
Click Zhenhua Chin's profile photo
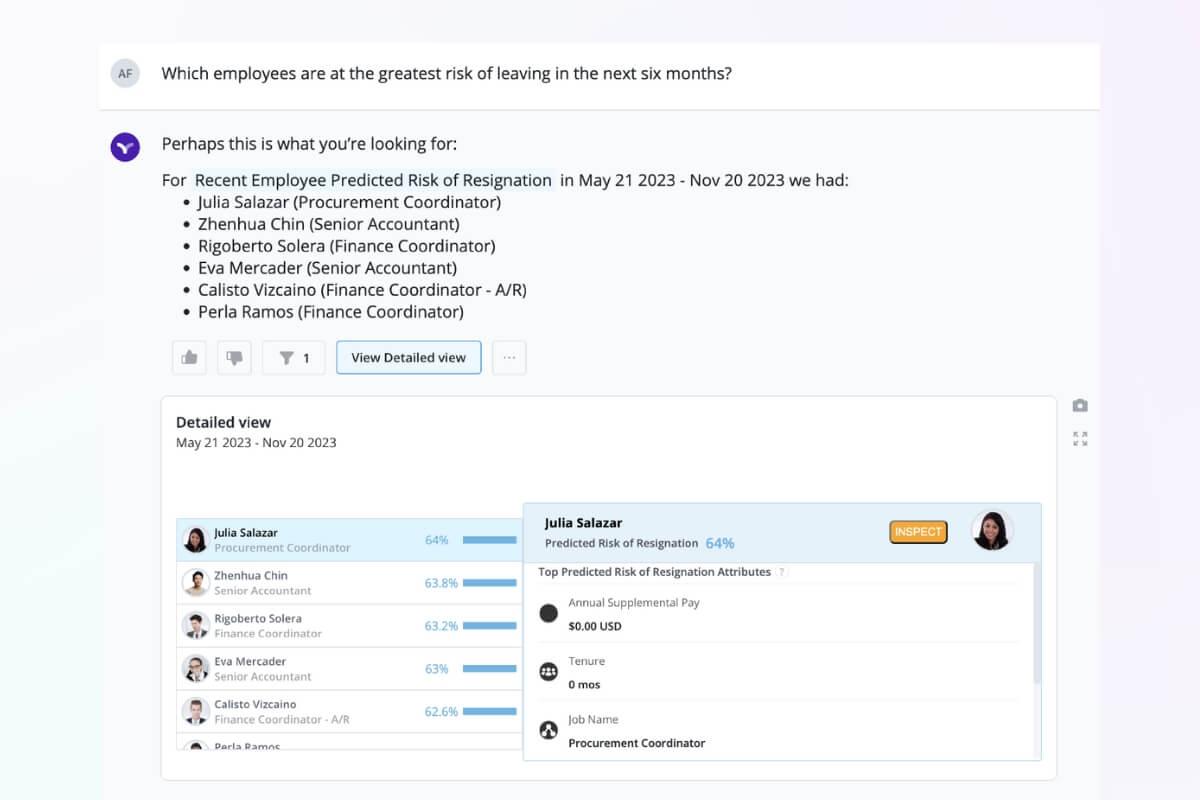pos(195,583)
